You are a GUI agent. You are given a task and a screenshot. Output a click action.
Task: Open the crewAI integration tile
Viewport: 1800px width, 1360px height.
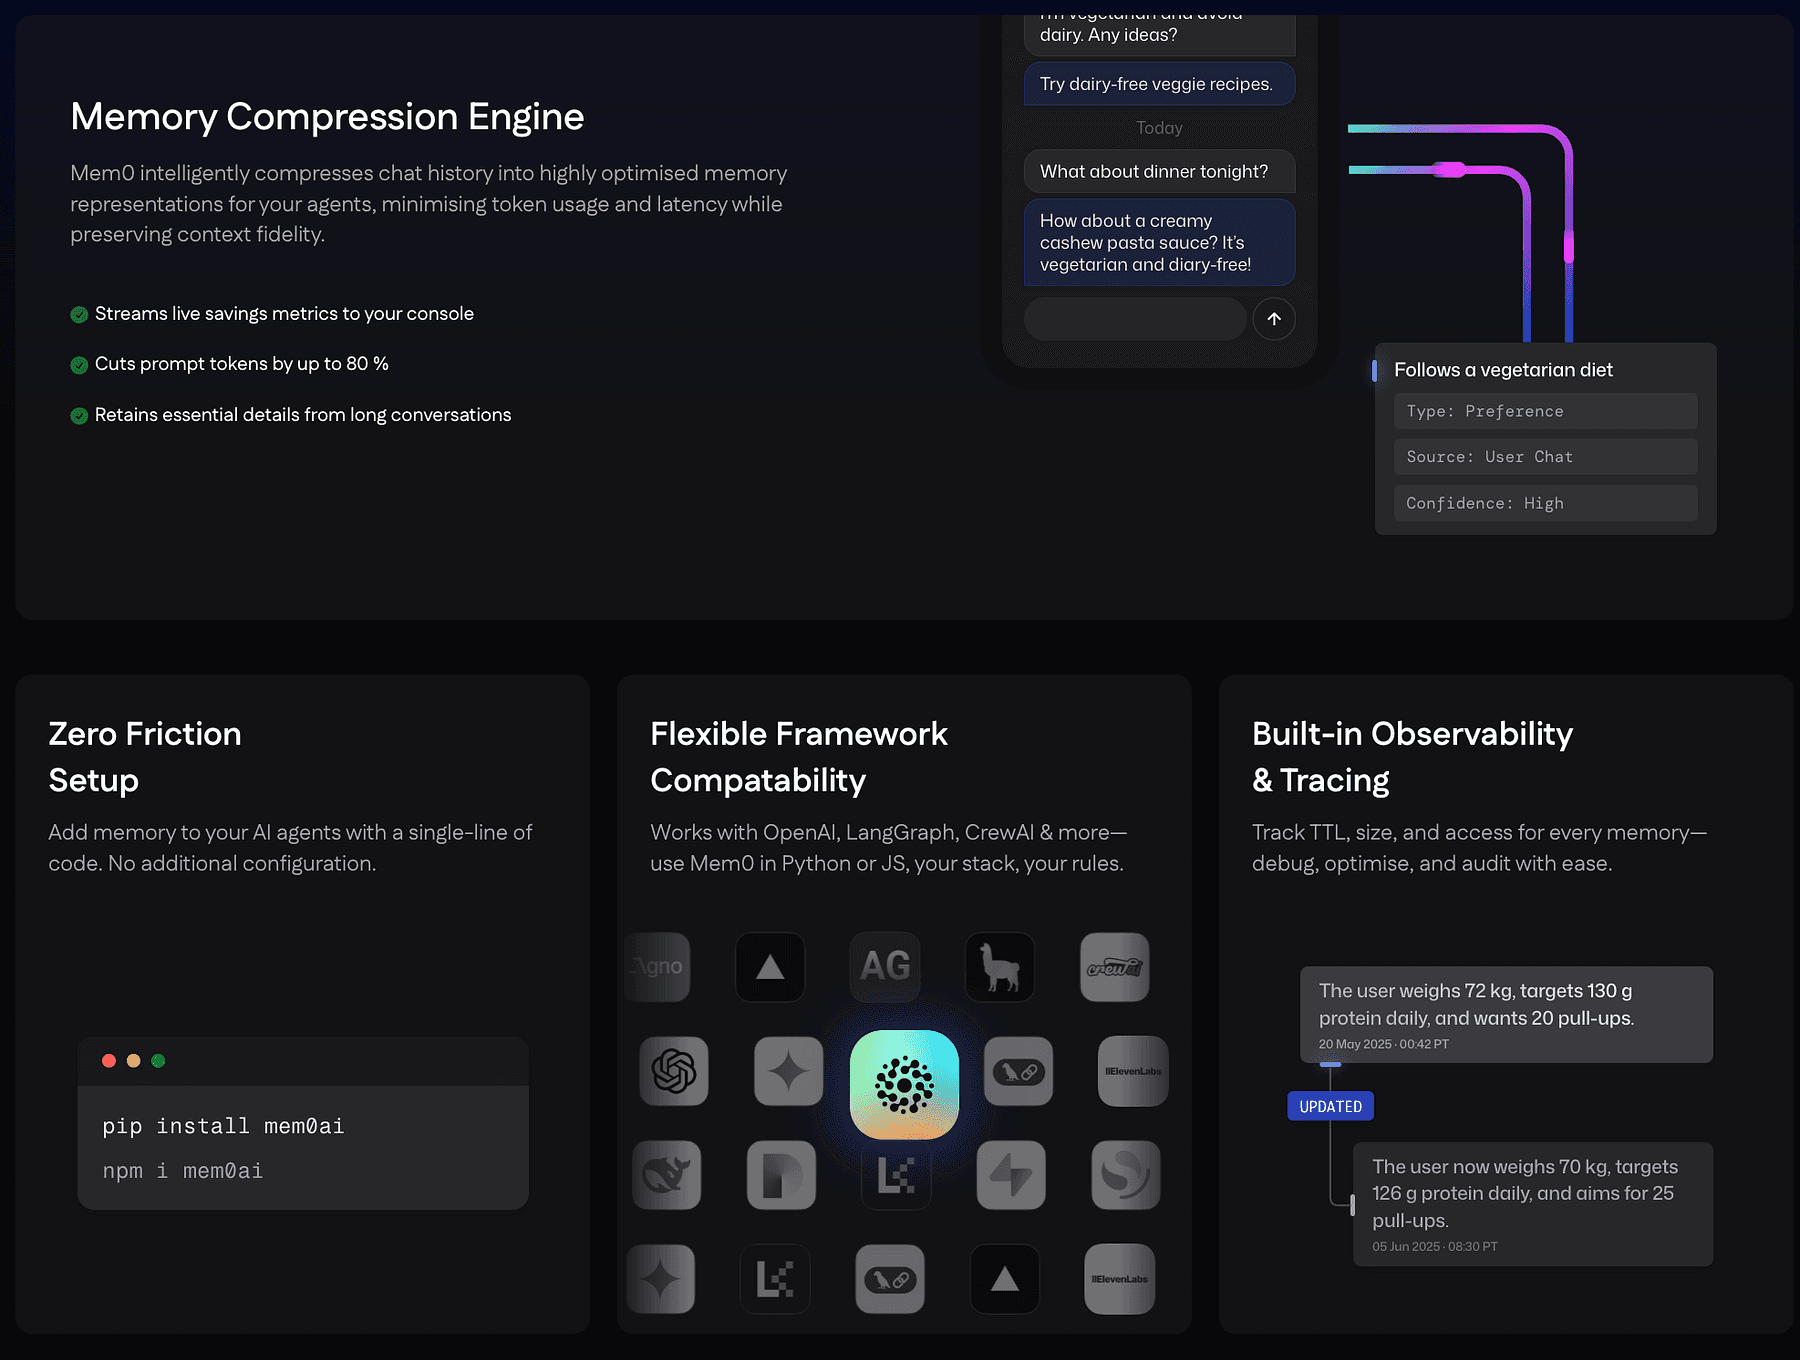pos(1115,967)
